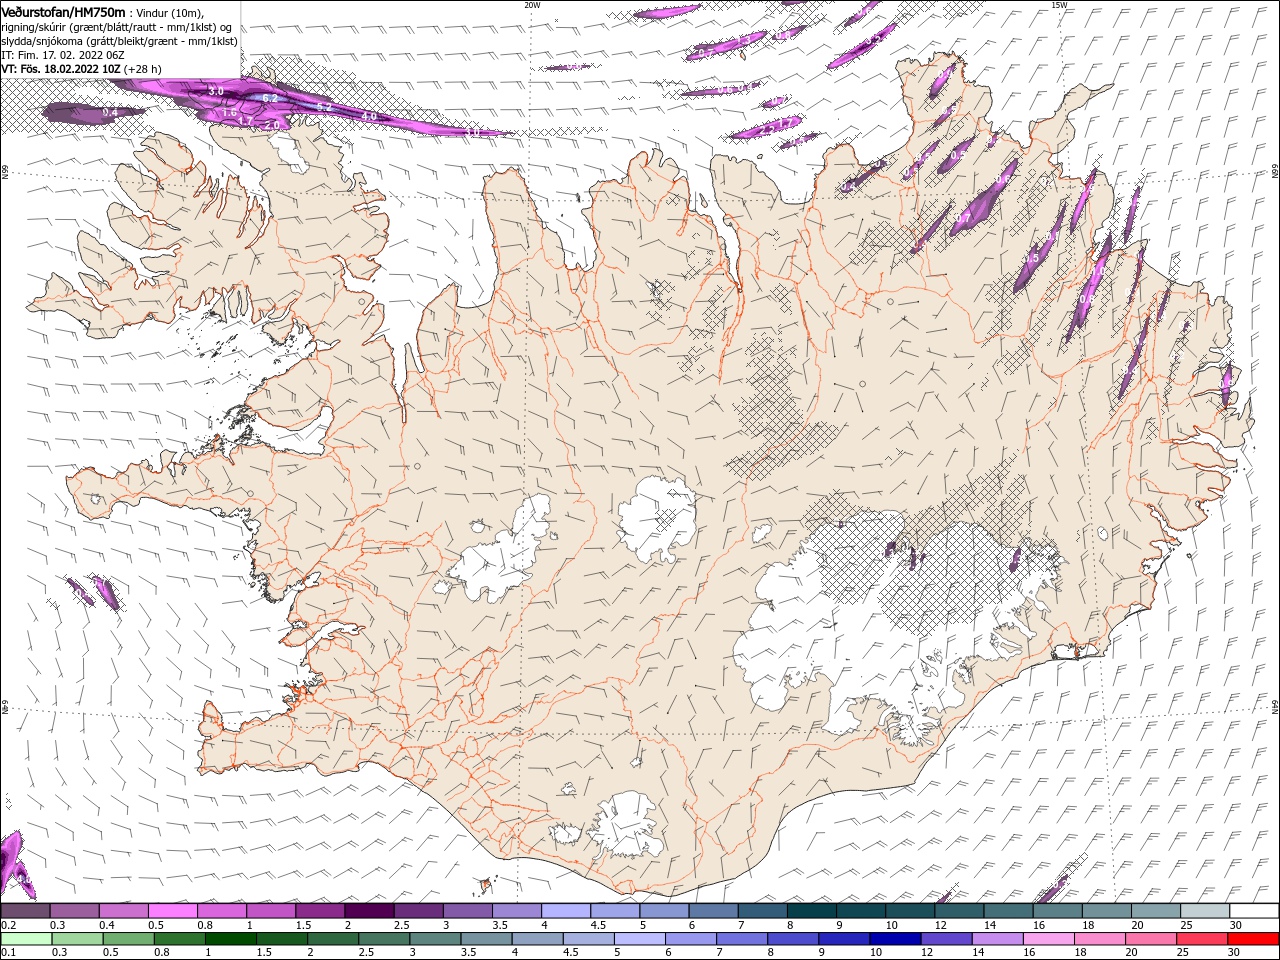Click the lower red swatch between 25 and 30
1280x960 pixels.
pyautogui.click(x=1201, y=939)
